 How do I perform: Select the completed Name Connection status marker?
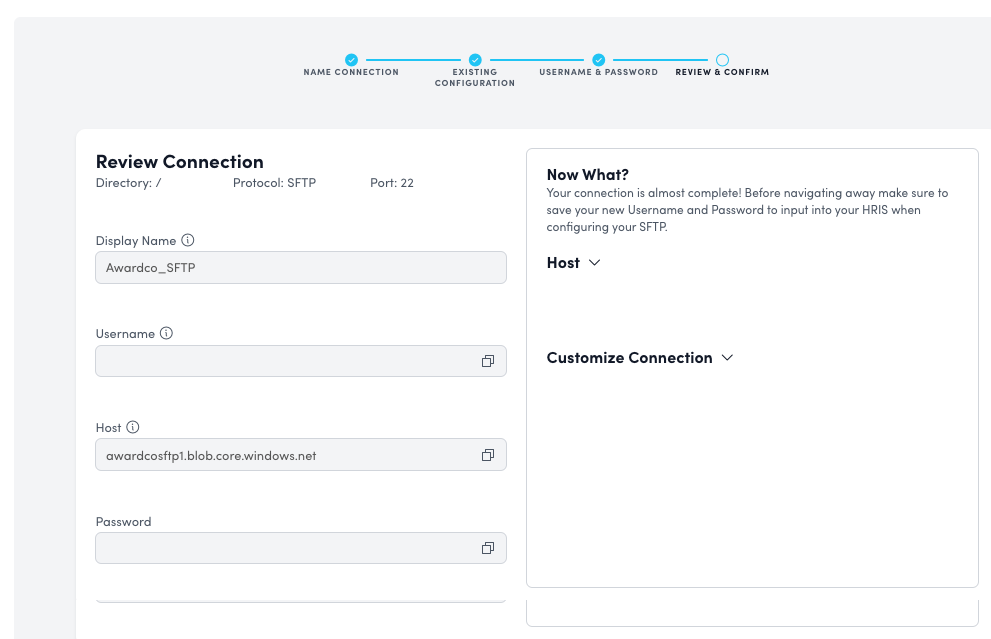pos(351,60)
